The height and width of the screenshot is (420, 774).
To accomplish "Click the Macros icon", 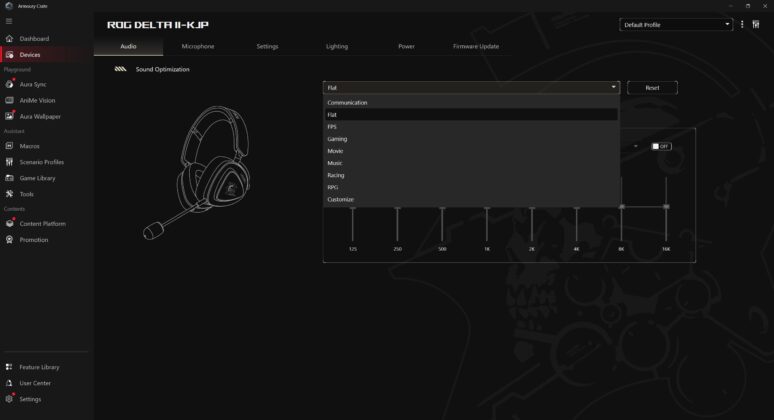I will [x=9, y=146].
